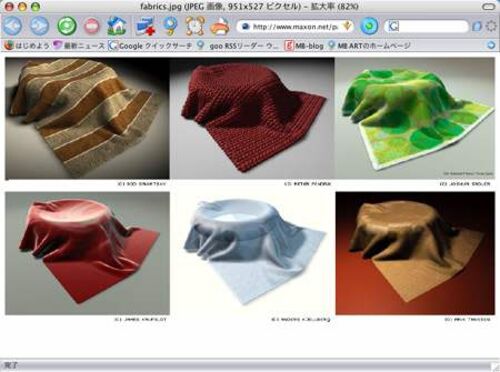Image resolution: width=500 pixels, height=372 pixels.
Task: Click the print icon in toolbar
Action: [220, 26]
